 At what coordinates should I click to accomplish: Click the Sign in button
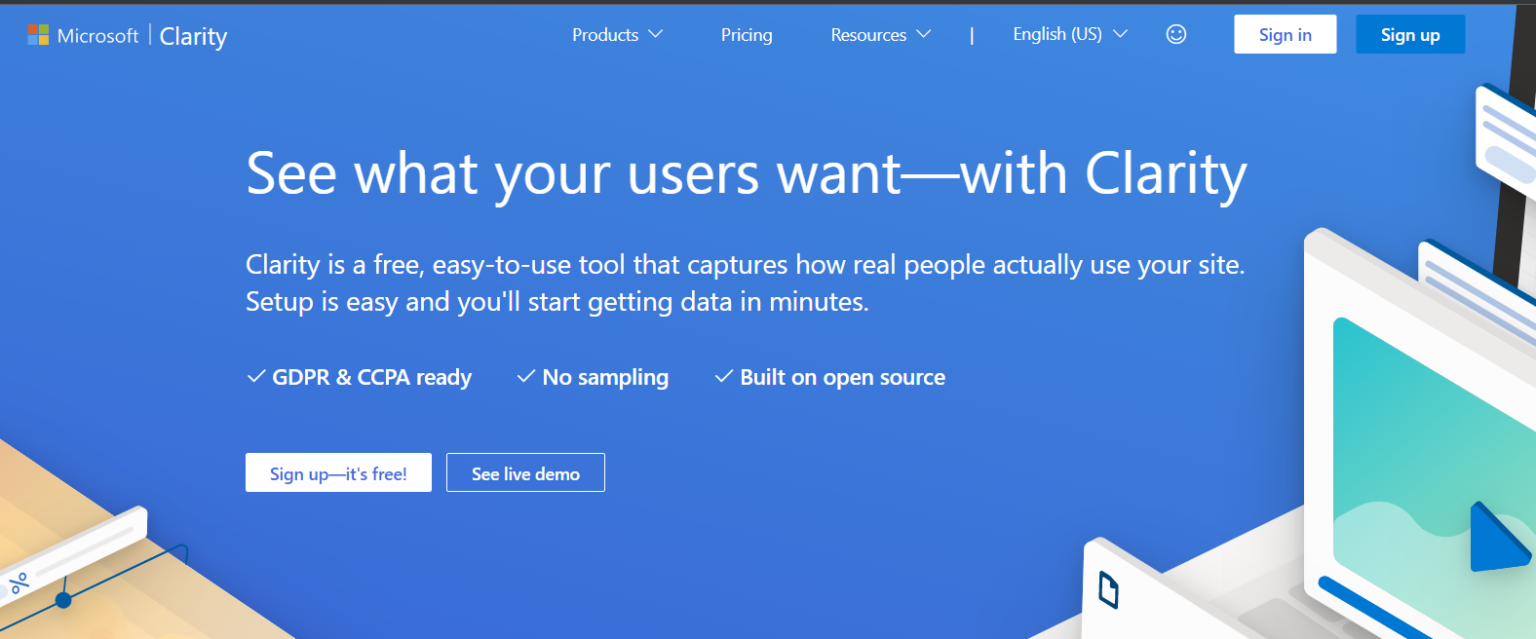click(1285, 34)
